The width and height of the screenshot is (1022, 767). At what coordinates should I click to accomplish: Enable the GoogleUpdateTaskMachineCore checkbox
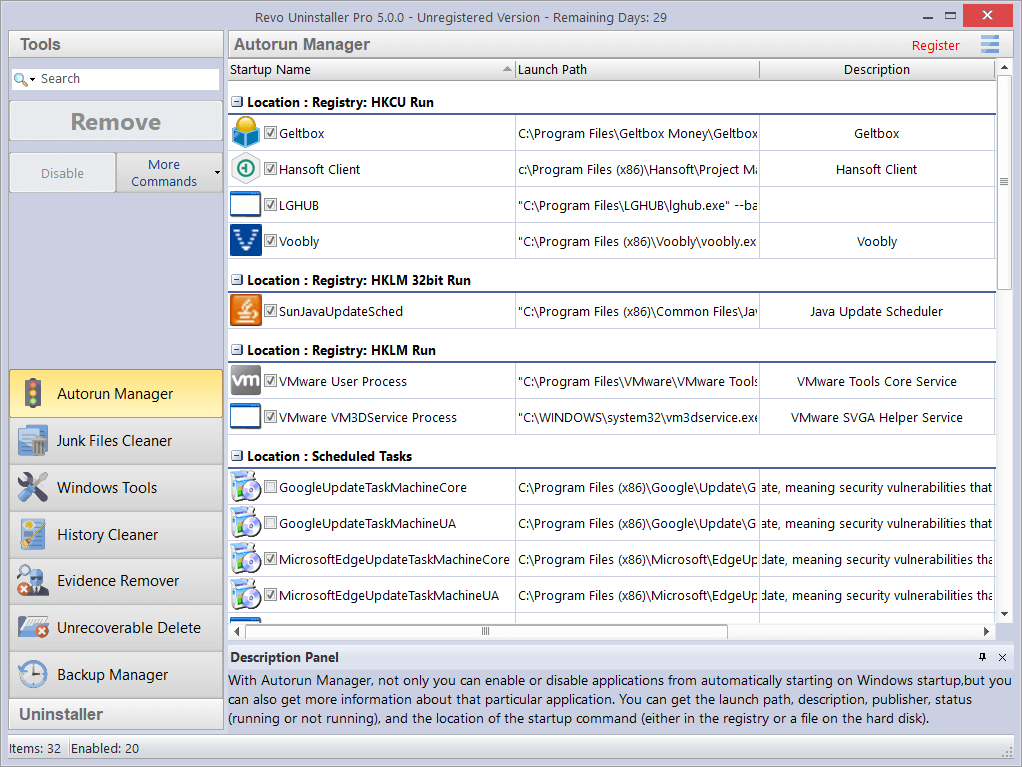(270, 486)
